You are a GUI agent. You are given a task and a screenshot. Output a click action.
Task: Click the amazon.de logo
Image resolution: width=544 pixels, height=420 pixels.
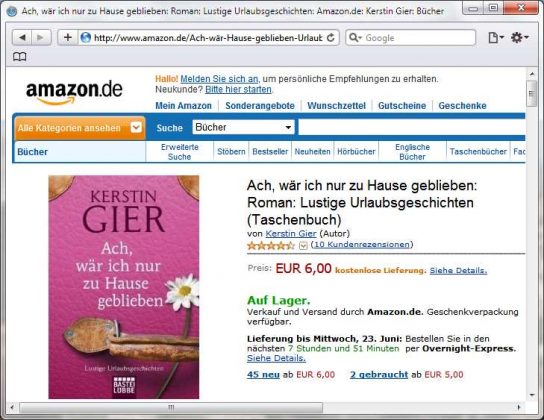click(x=74, y=92)
